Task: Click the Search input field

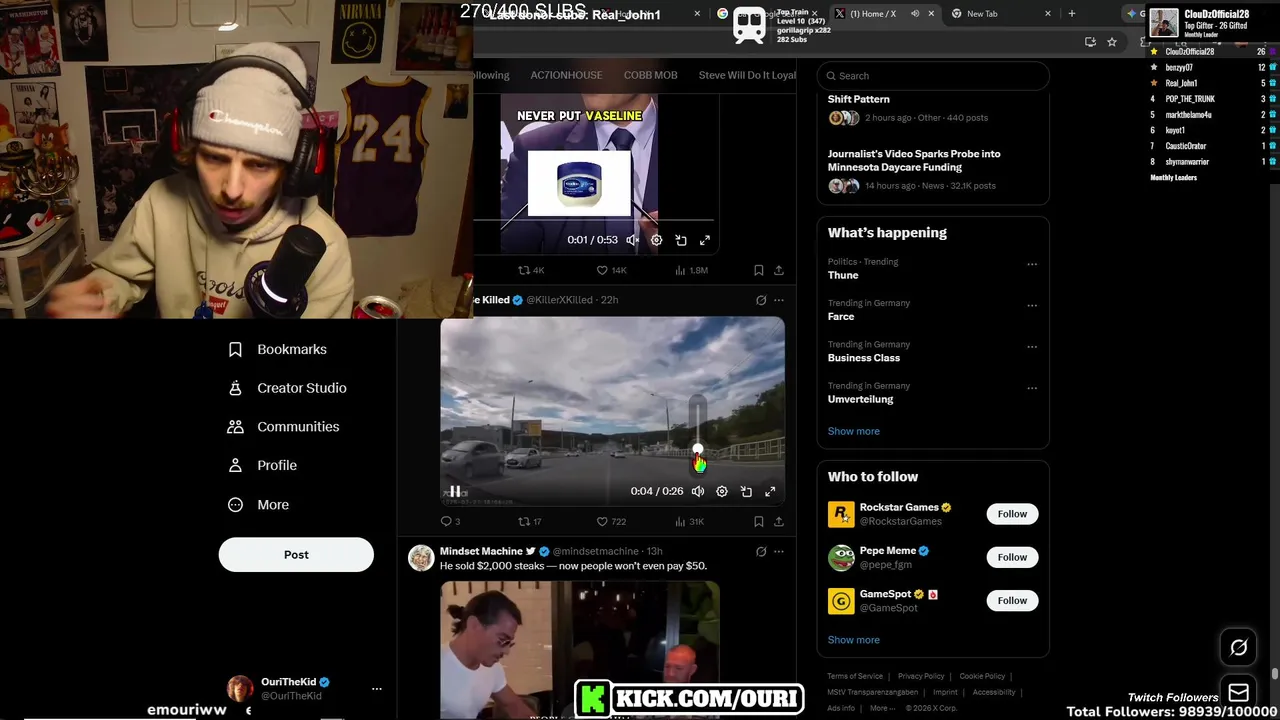Action: (932, 76)
